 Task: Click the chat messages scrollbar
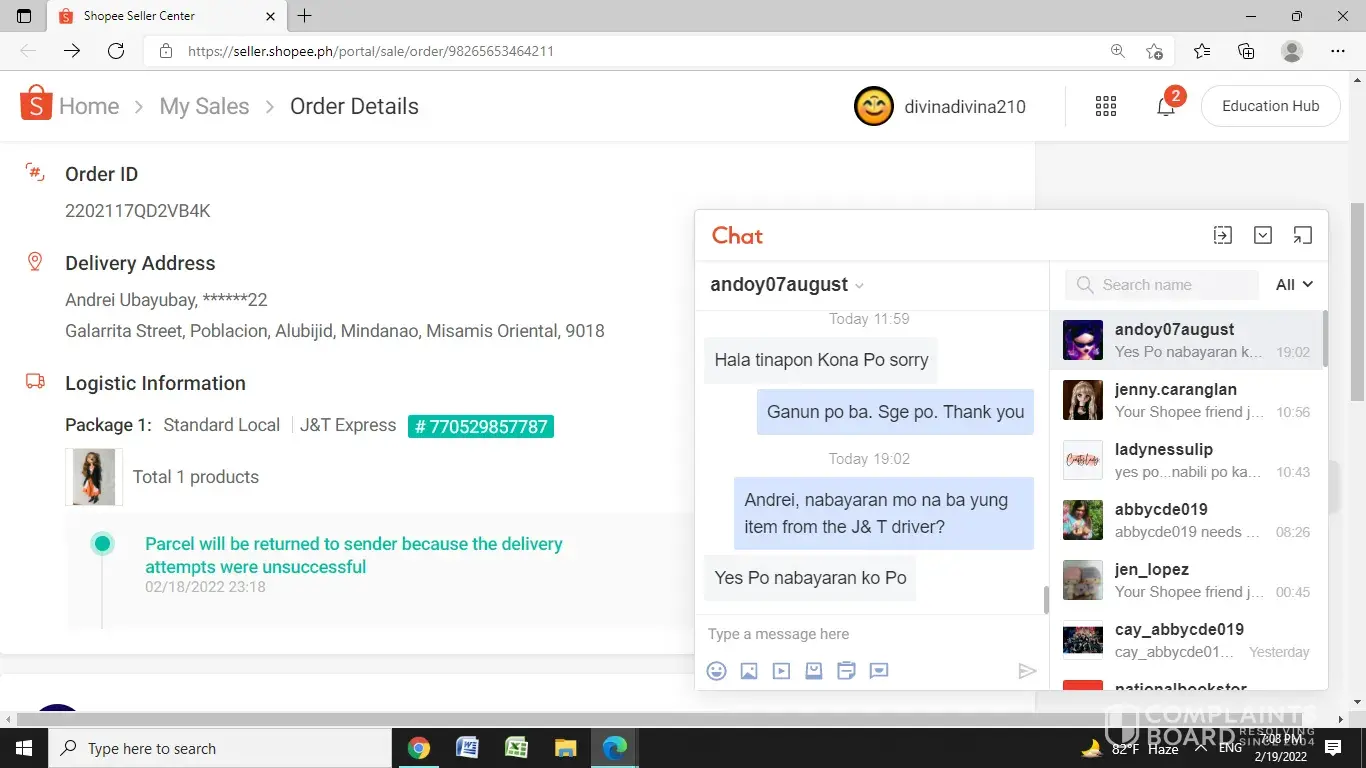(1046, 599)
